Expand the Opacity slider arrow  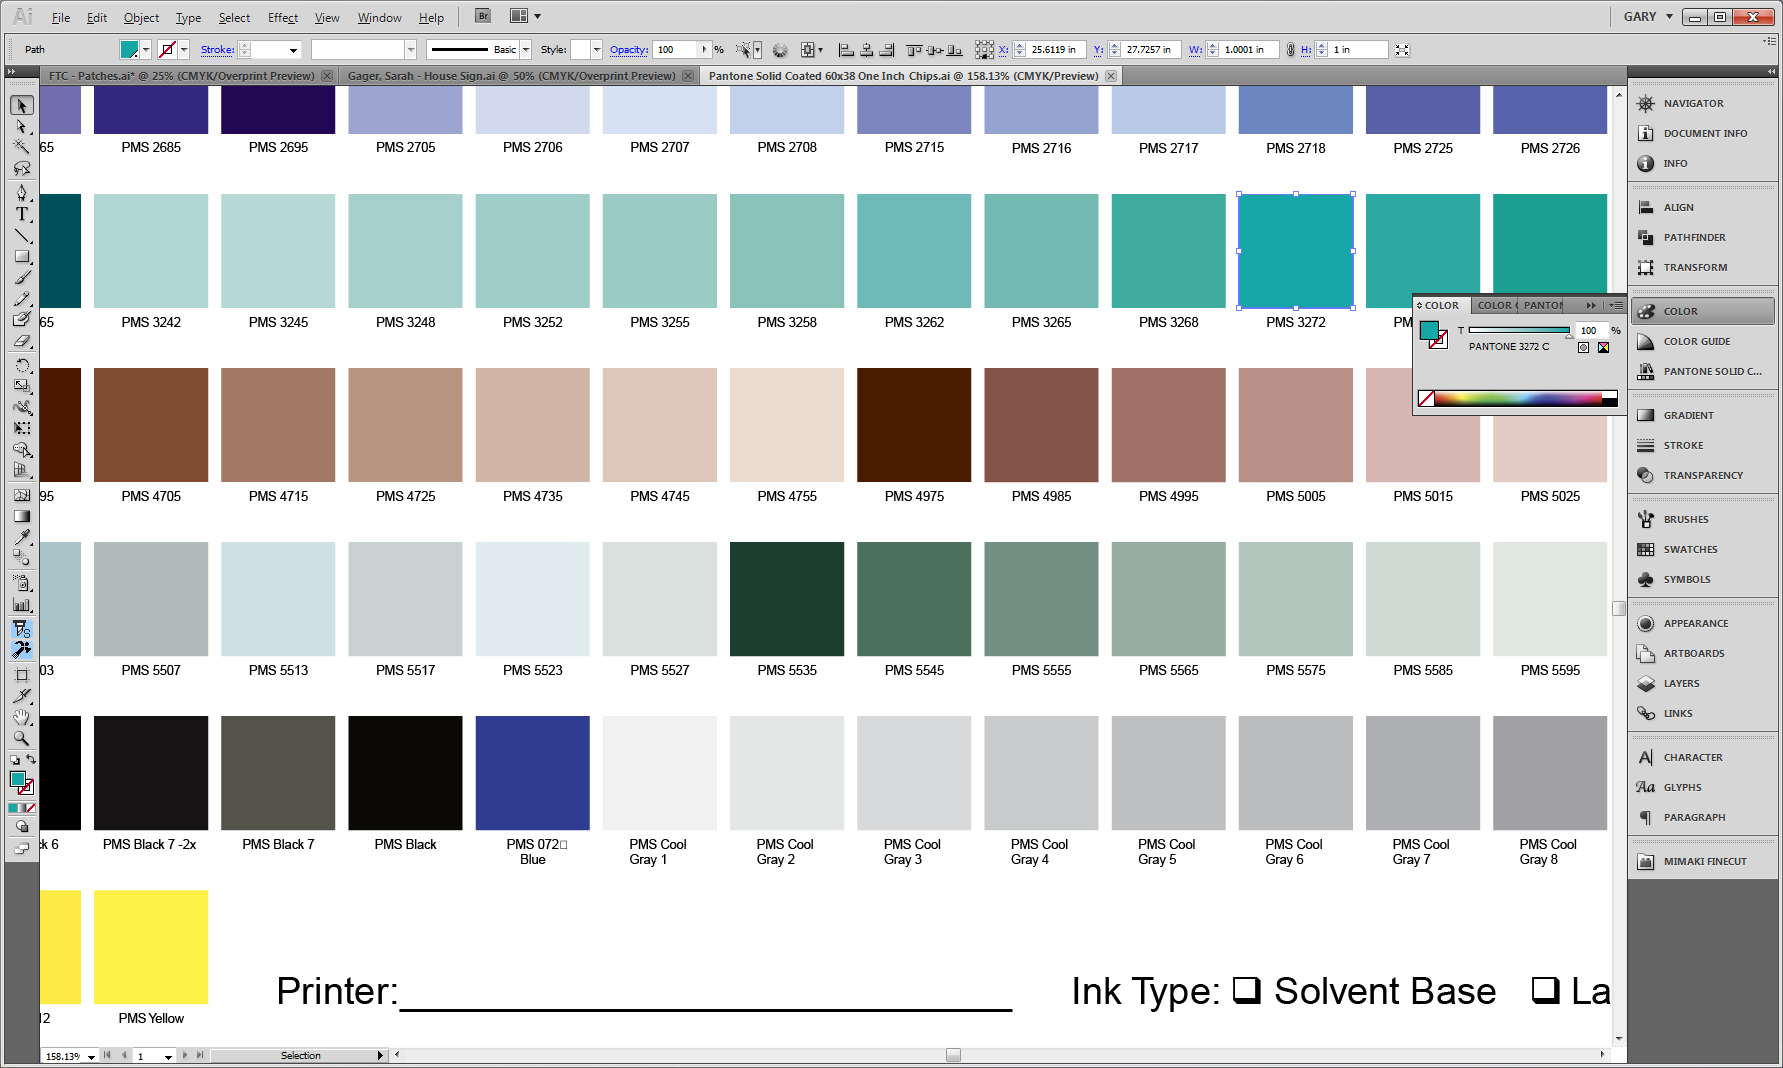click(x=704, y=49)
